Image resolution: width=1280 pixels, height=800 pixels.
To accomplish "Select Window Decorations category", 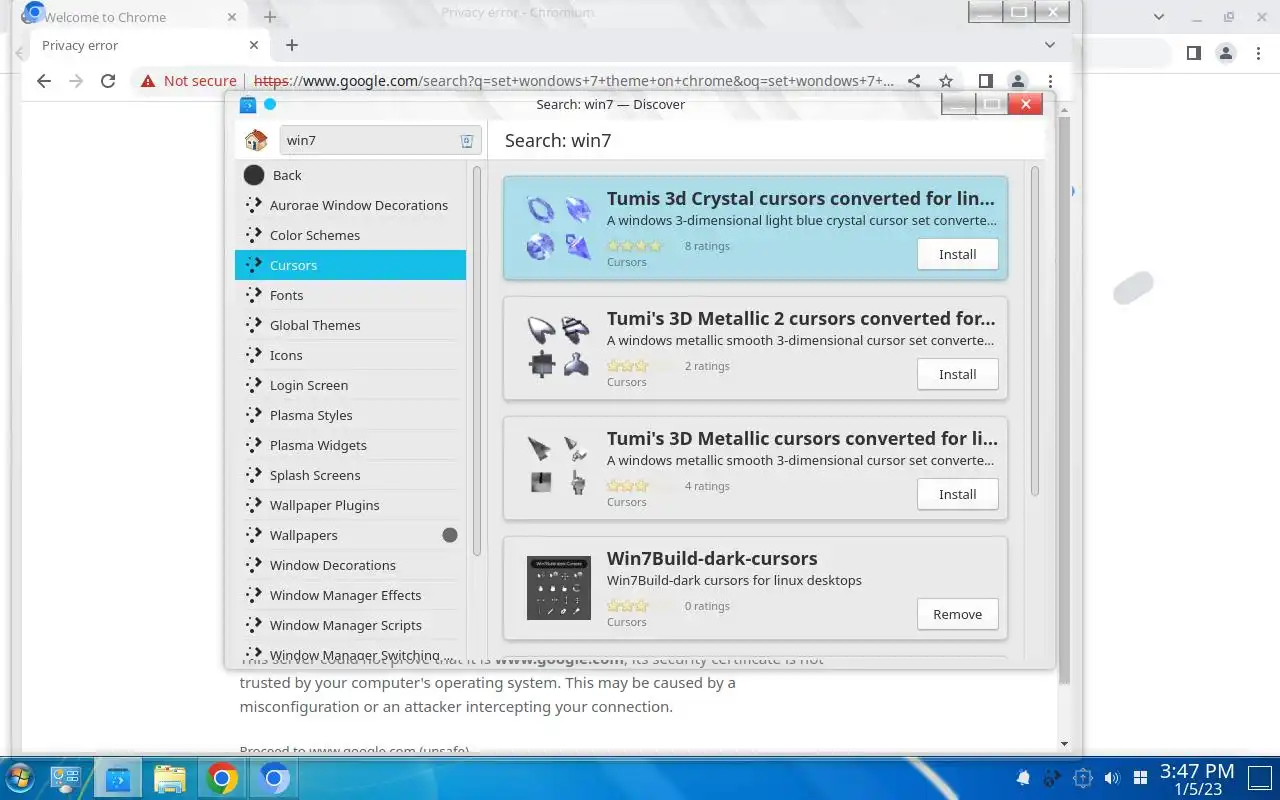I will point(350,565).
